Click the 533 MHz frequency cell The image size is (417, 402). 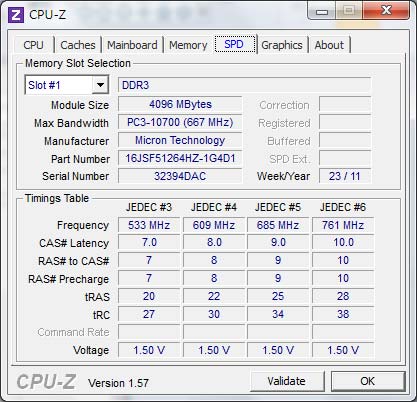[x=149, y=225]
